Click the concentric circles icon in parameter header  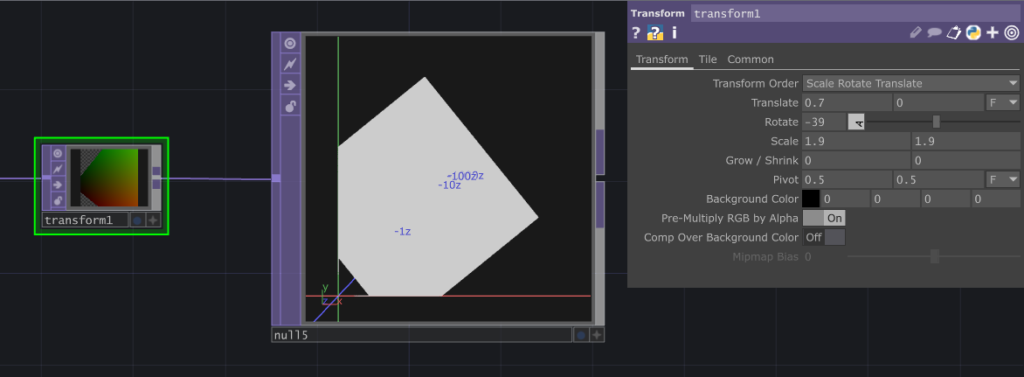(x=1011, y=32)
